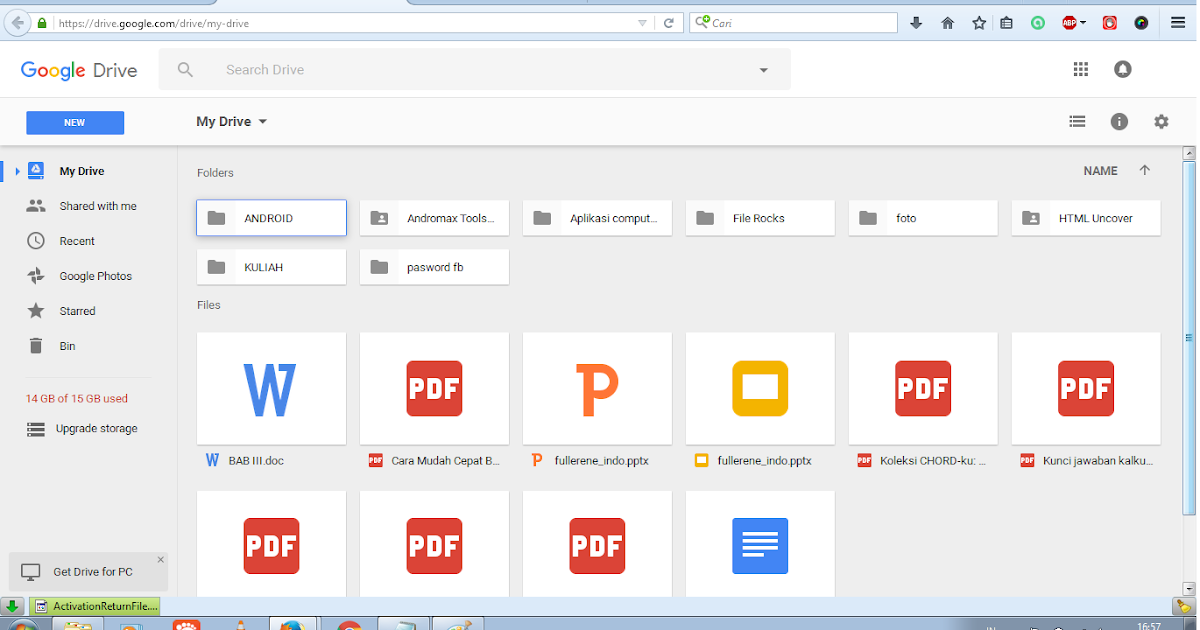The height and width of the screenshot is (630, 1200).
Task: Open the Starred section
Action: point(77,311)
